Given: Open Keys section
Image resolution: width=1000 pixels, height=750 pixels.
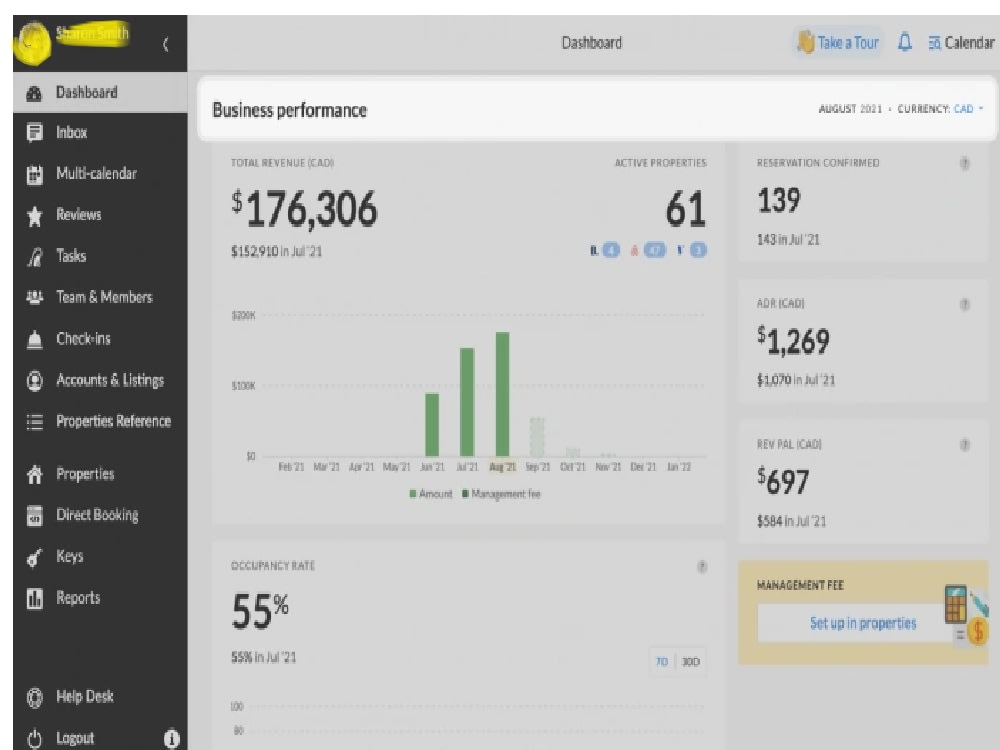Looking at the screenshot, I should (x=70, y=556).
